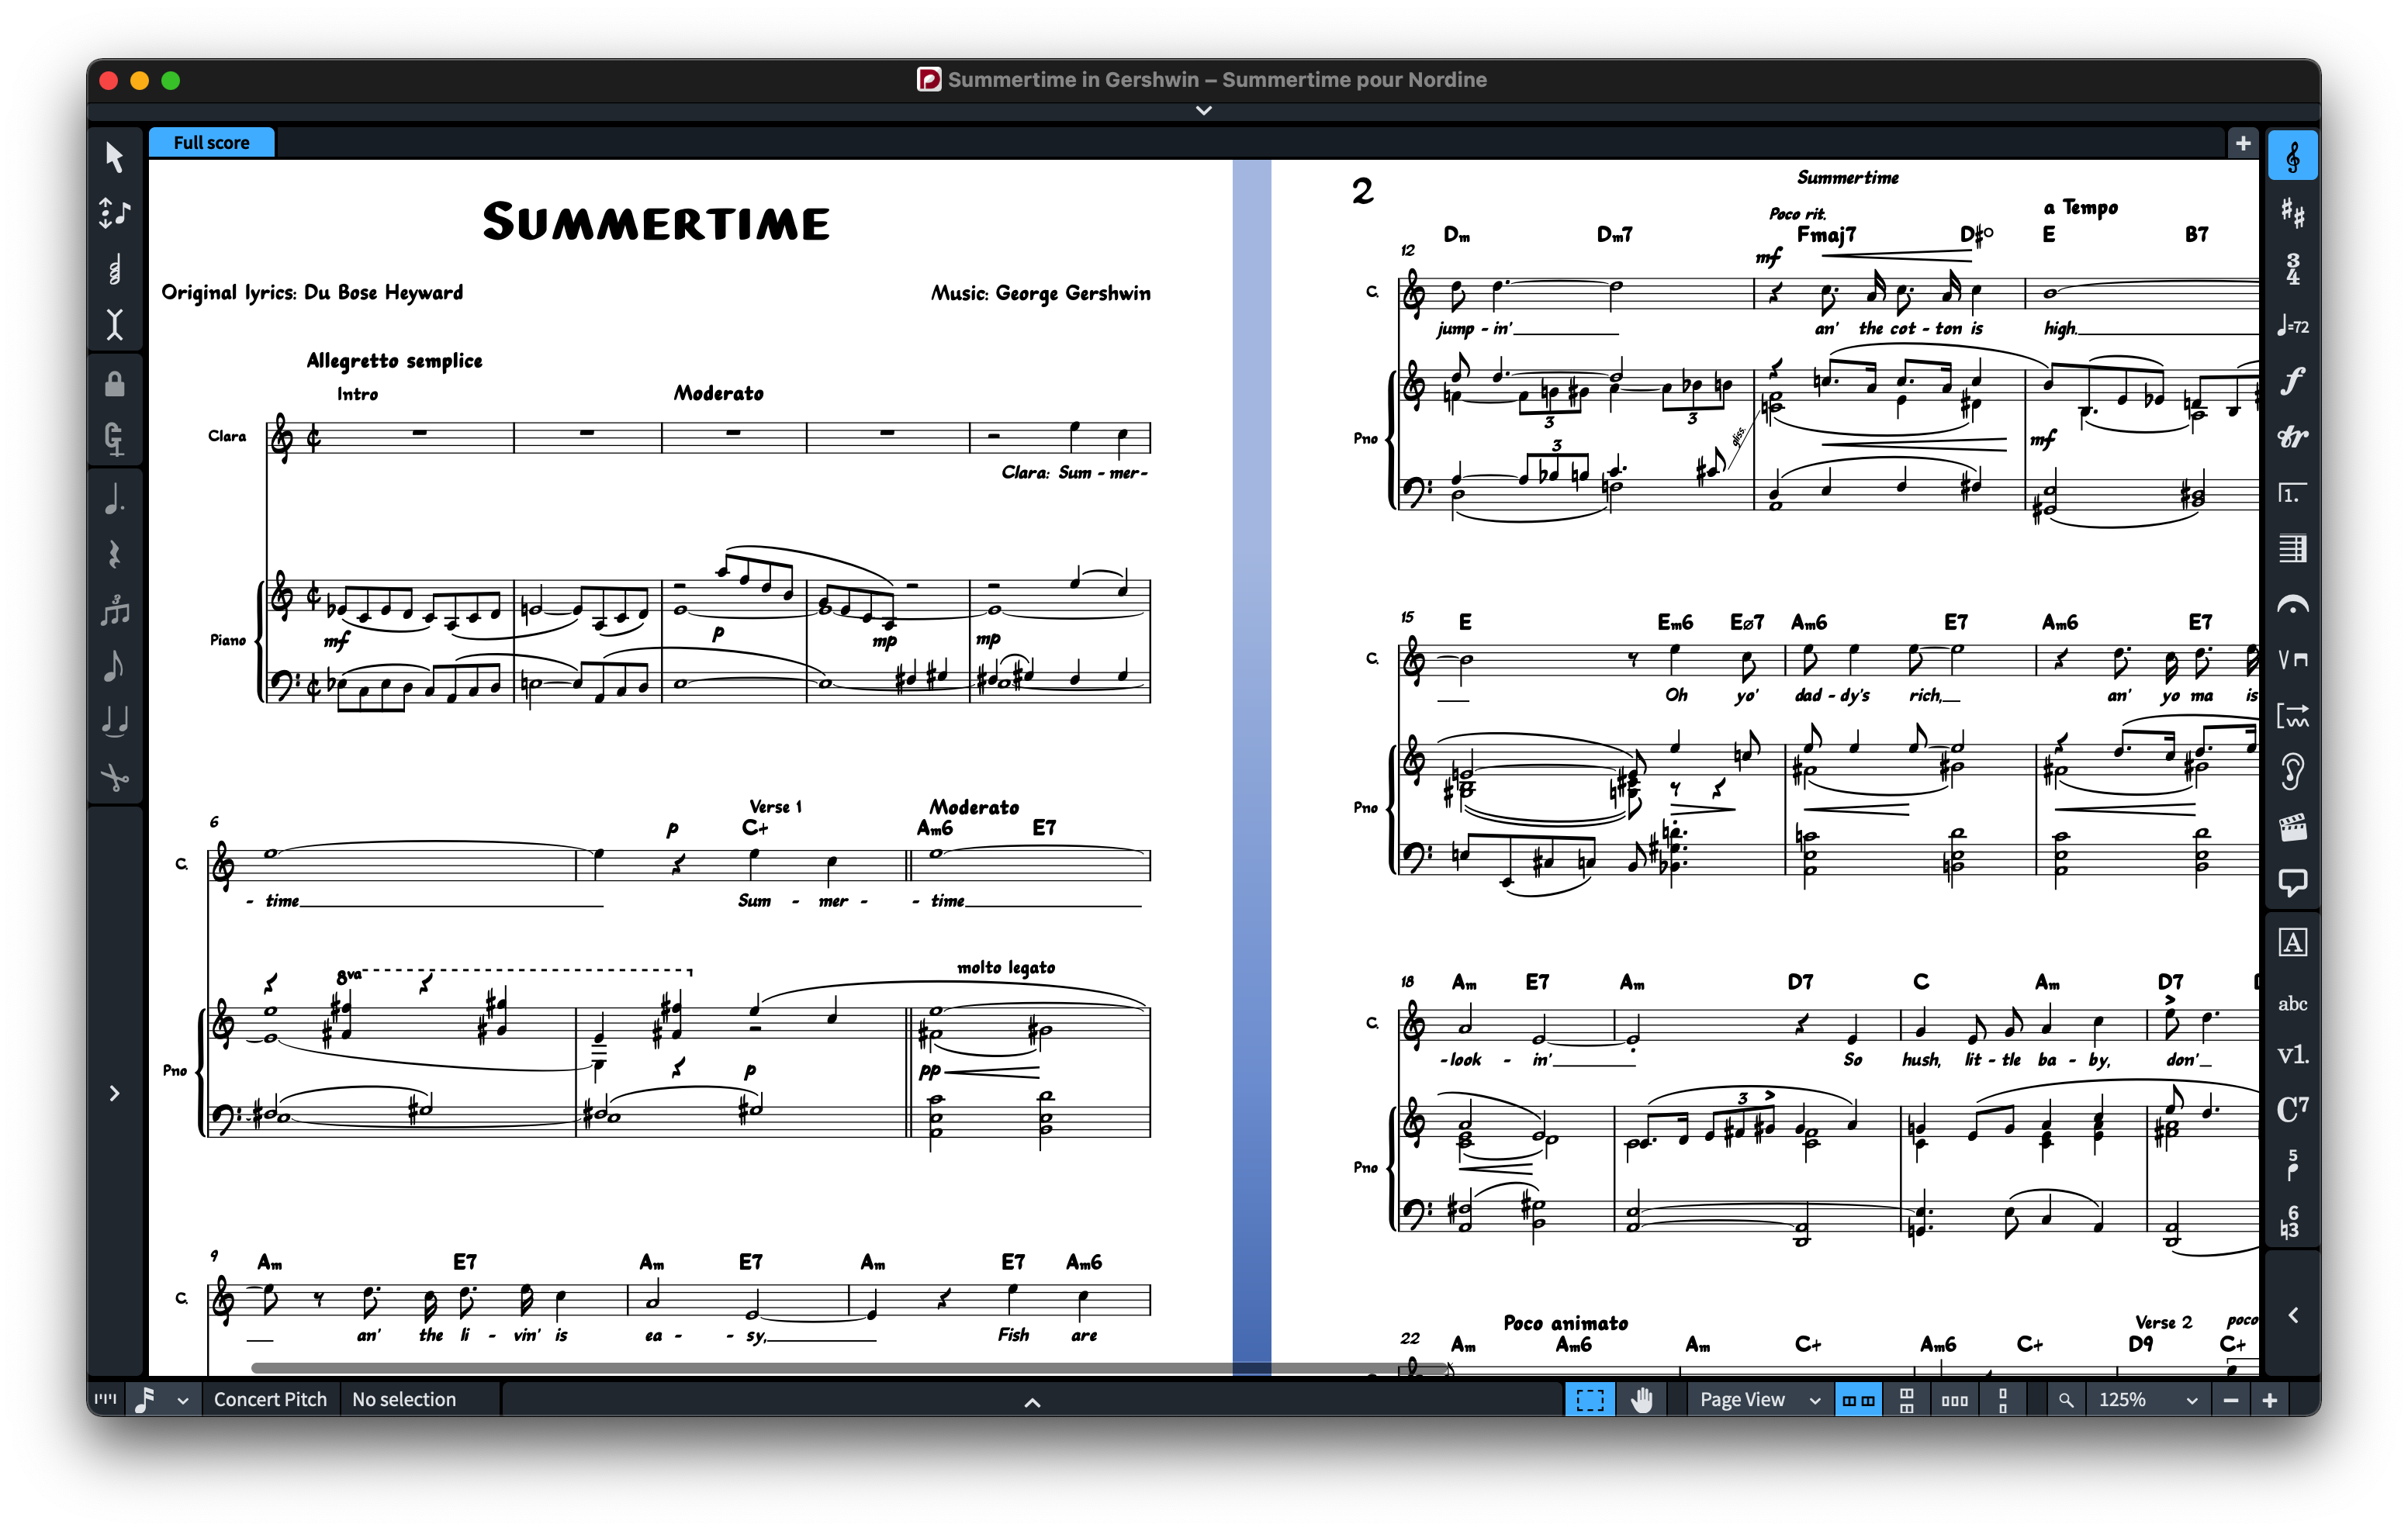Expand the toolbar disclosure arrow under title

click(1204, 110)
